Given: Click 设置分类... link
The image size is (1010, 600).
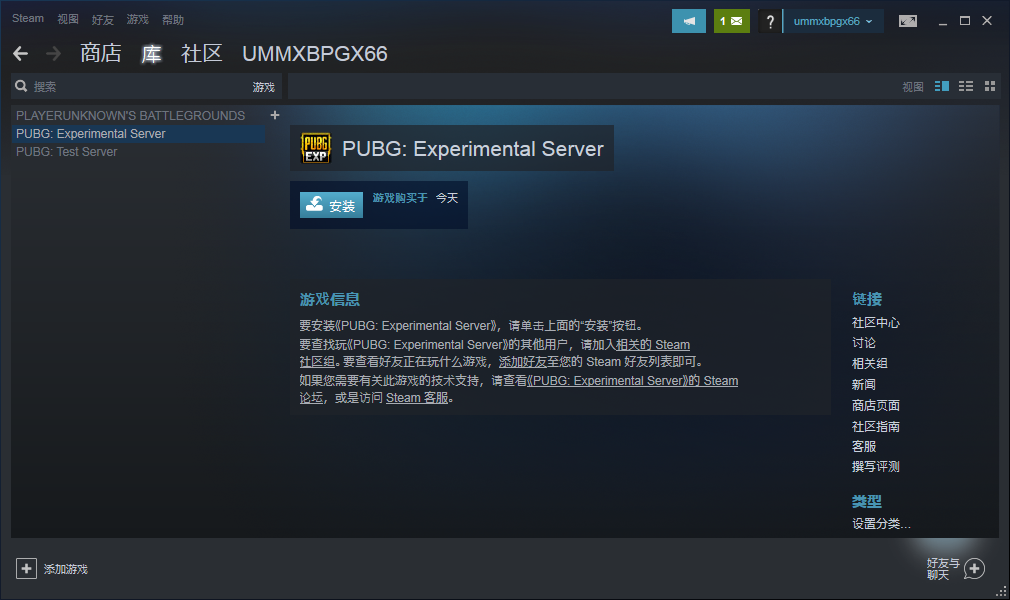Looking at the screenshot, I should (x=881, y=523).
